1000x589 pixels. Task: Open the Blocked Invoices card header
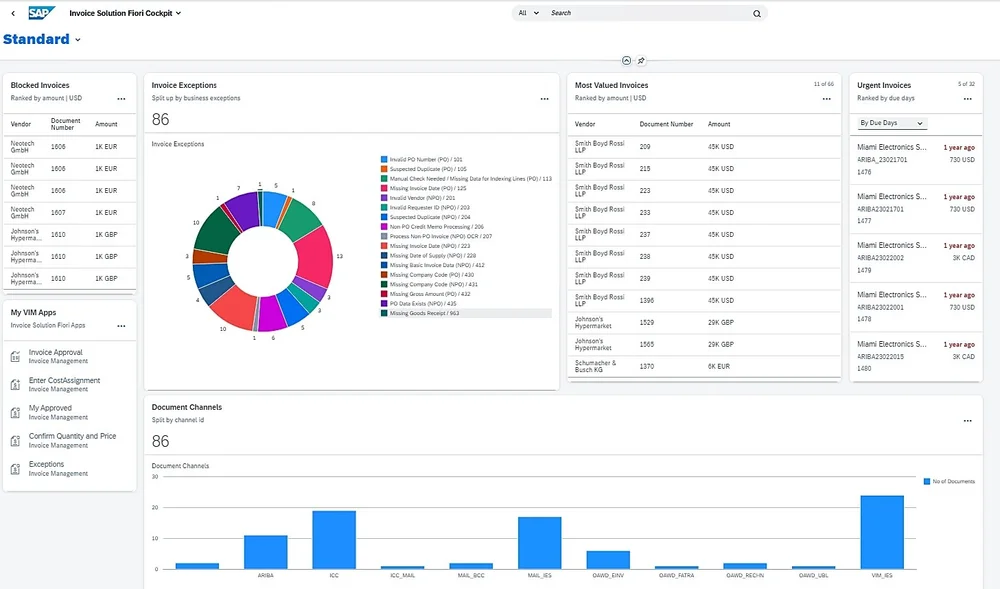tap(70, 91)
